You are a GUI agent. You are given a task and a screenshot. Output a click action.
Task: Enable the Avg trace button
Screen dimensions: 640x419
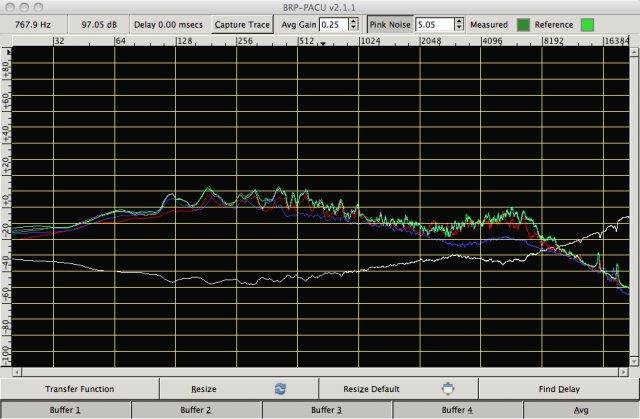[x=581, y=410]
